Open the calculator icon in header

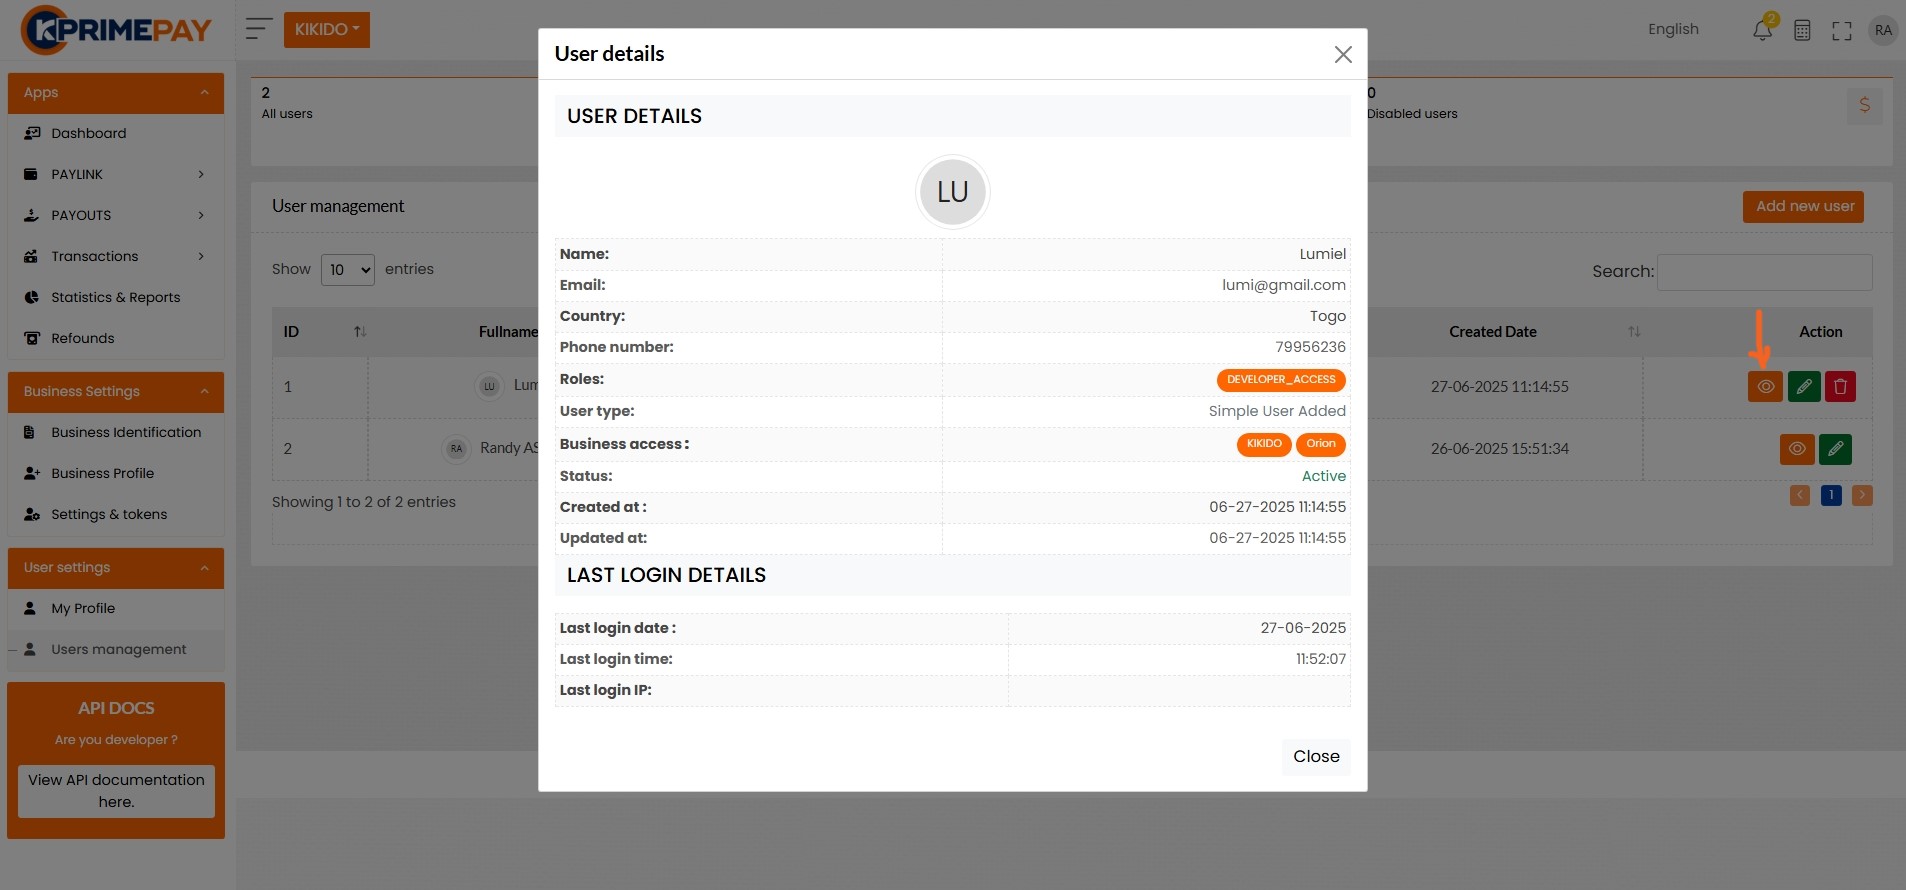click(1802, 30)
